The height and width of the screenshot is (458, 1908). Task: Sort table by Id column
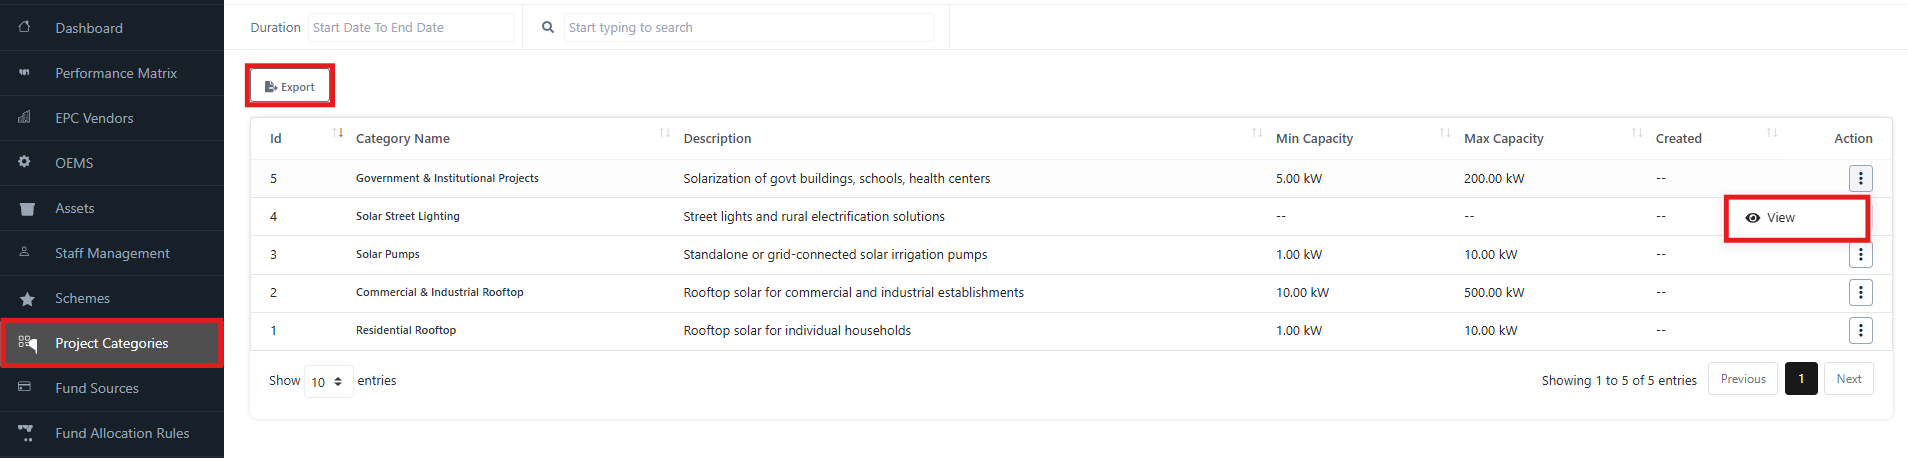(x=338, y=133)
